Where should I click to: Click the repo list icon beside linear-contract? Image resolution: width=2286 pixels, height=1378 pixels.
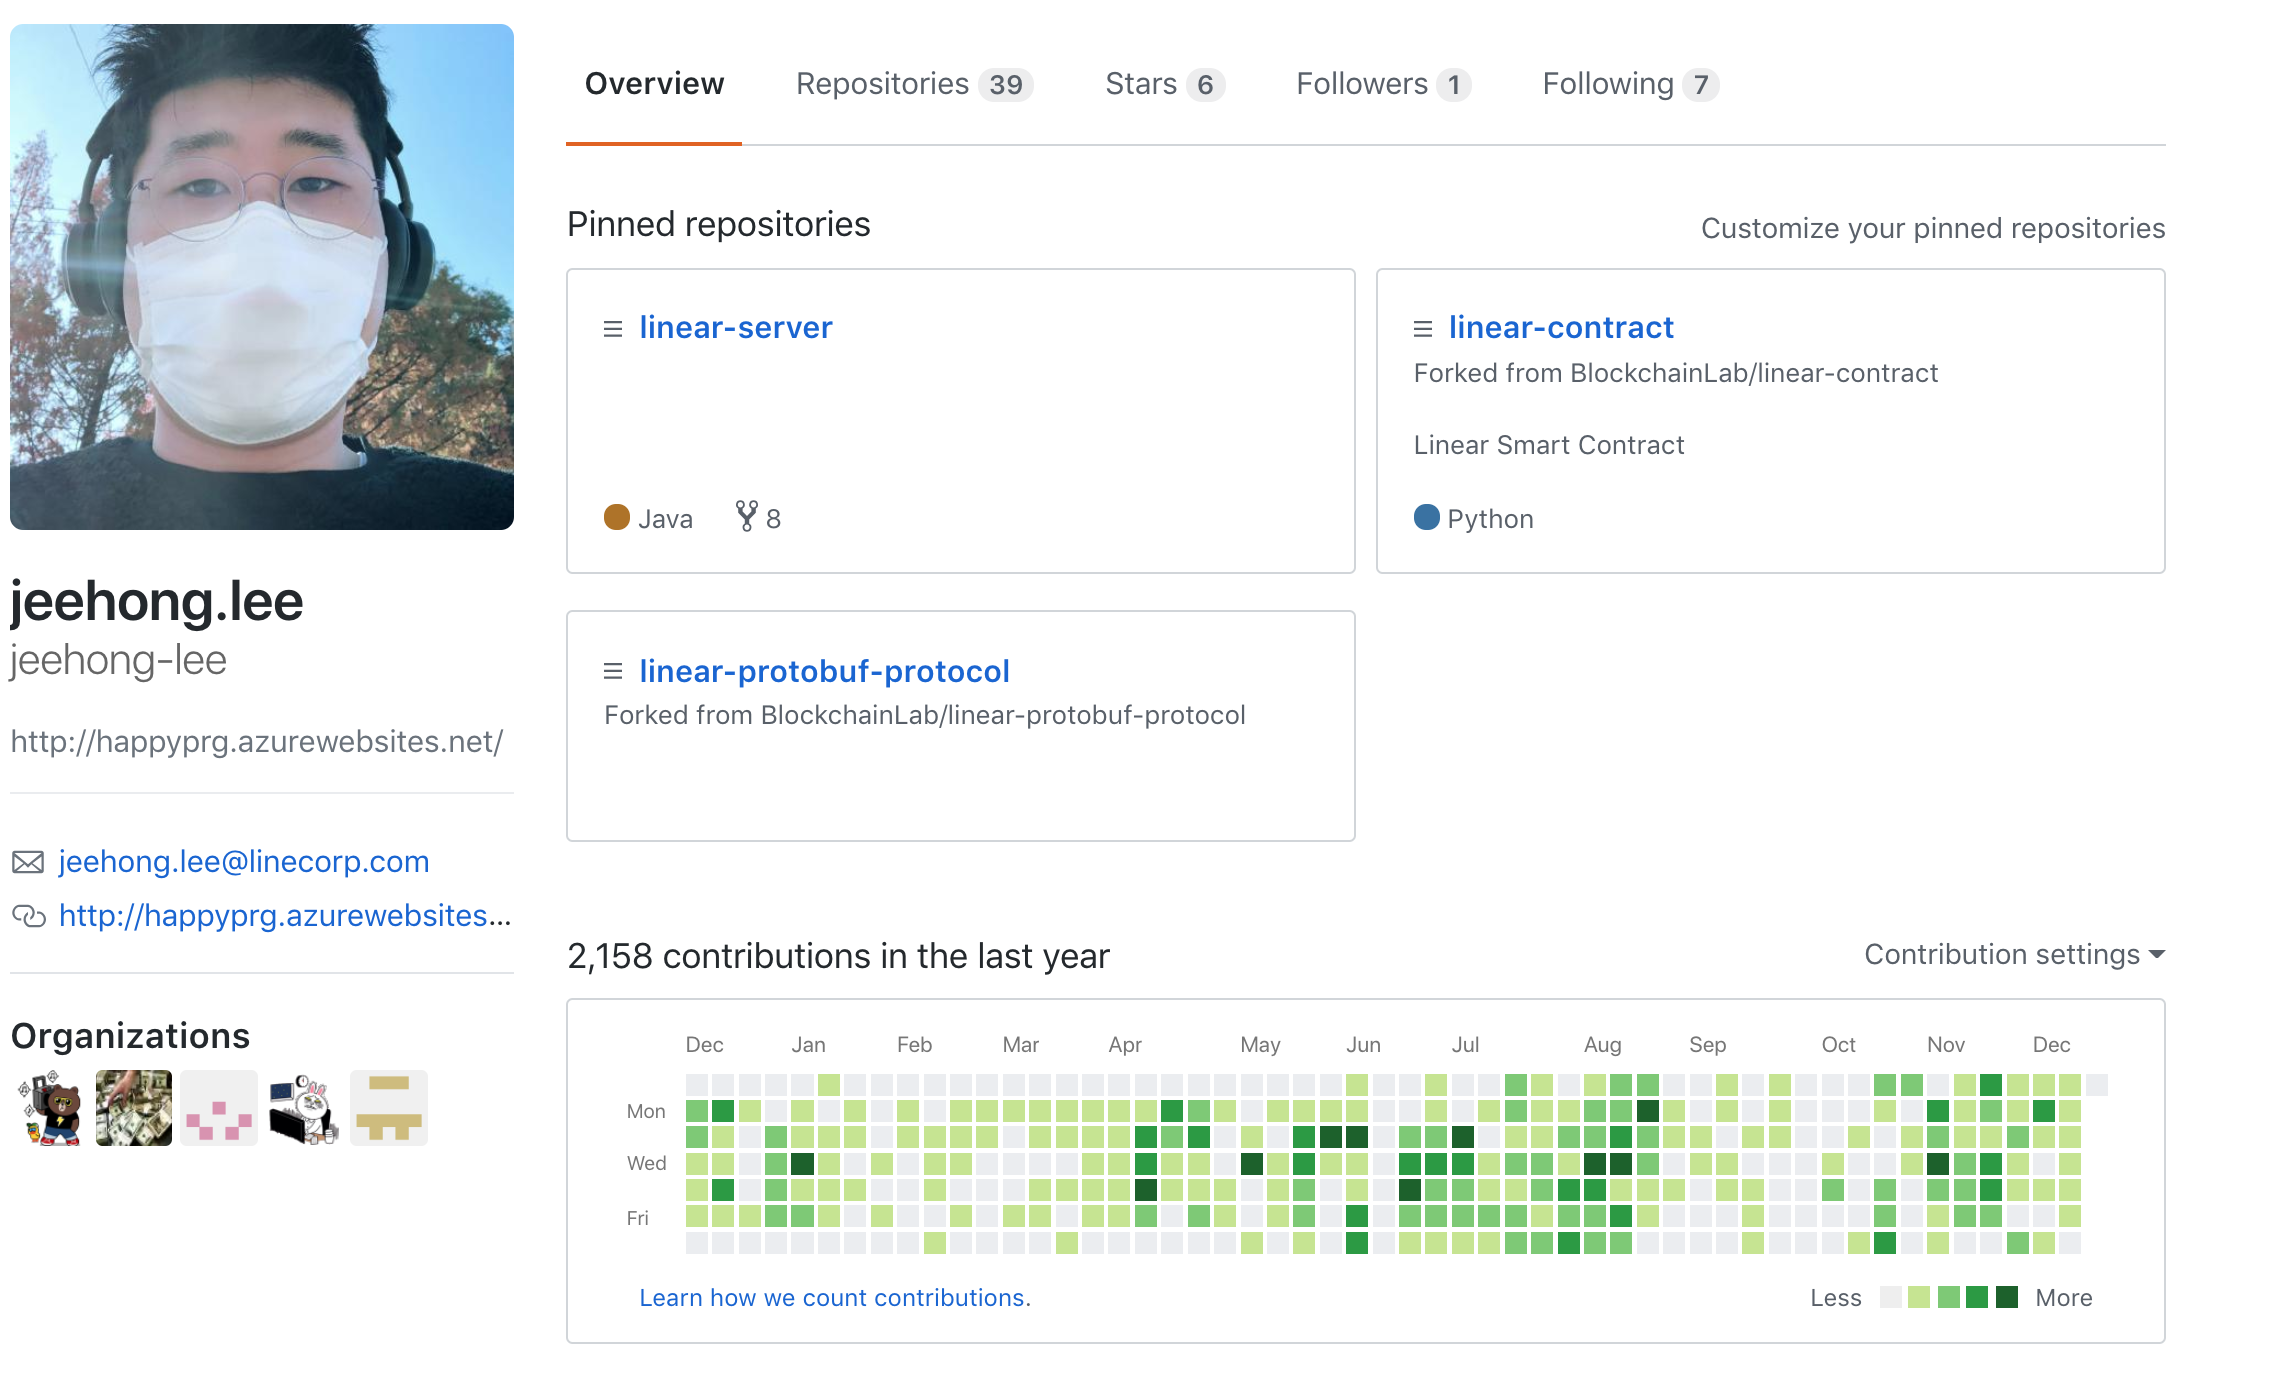[1424, 328]
